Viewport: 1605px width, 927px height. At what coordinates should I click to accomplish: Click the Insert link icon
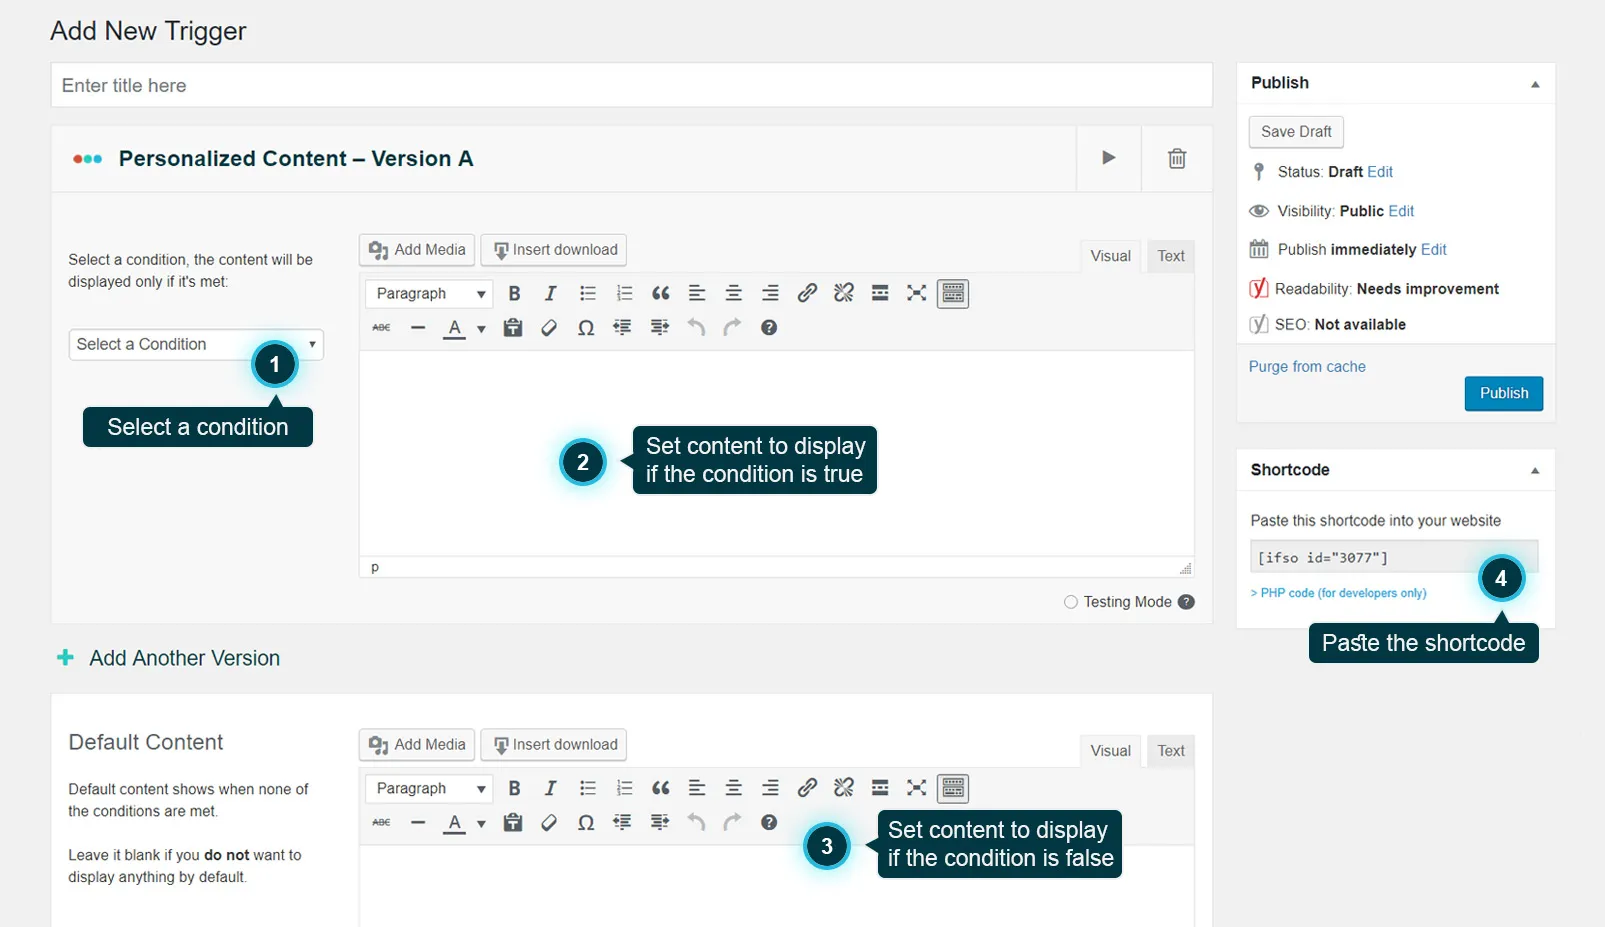point(806,293)
